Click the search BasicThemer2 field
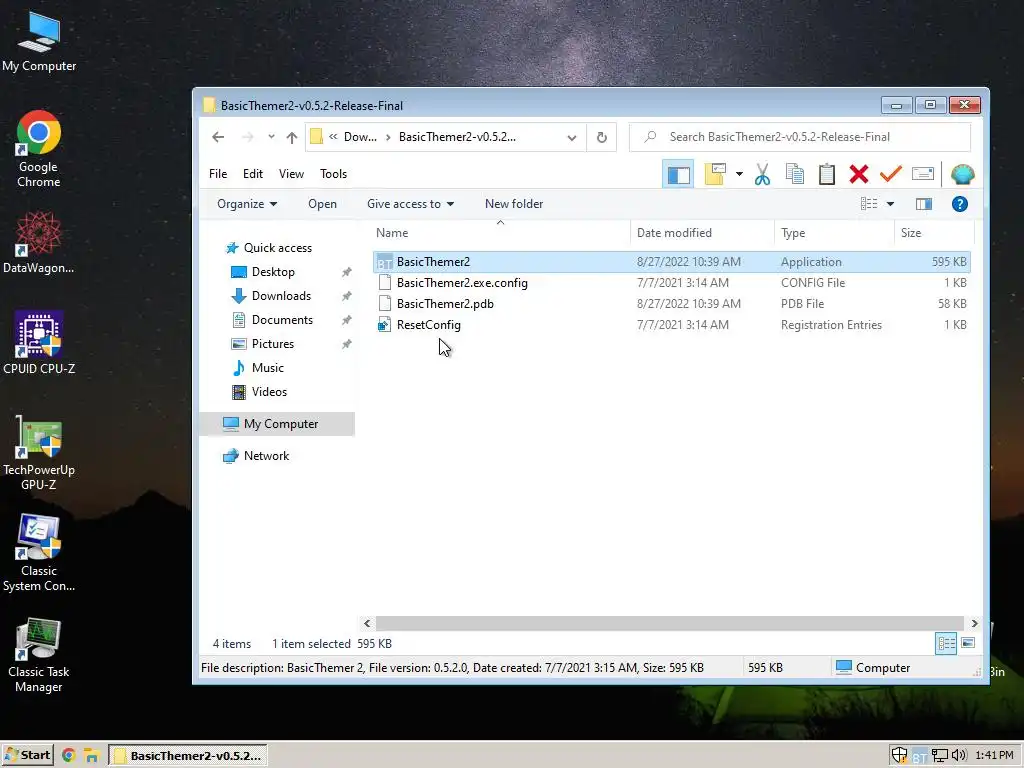 [799, 137]
